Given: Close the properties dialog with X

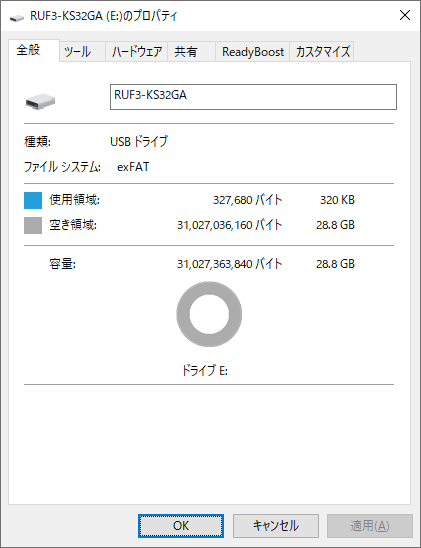Looking at the screenshot, I should tap(405, 15).
